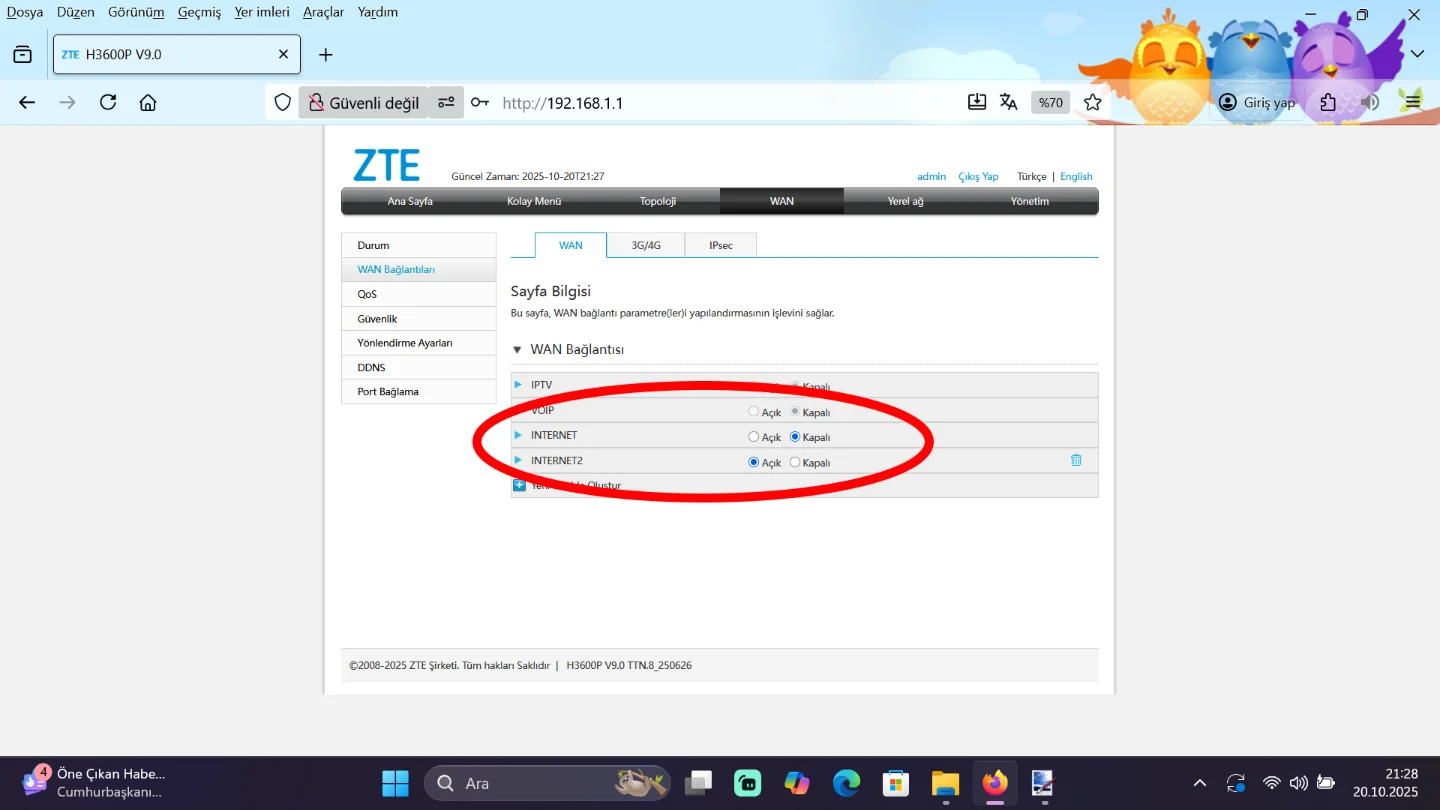Click the %70 zoom level indicator

1051,102
